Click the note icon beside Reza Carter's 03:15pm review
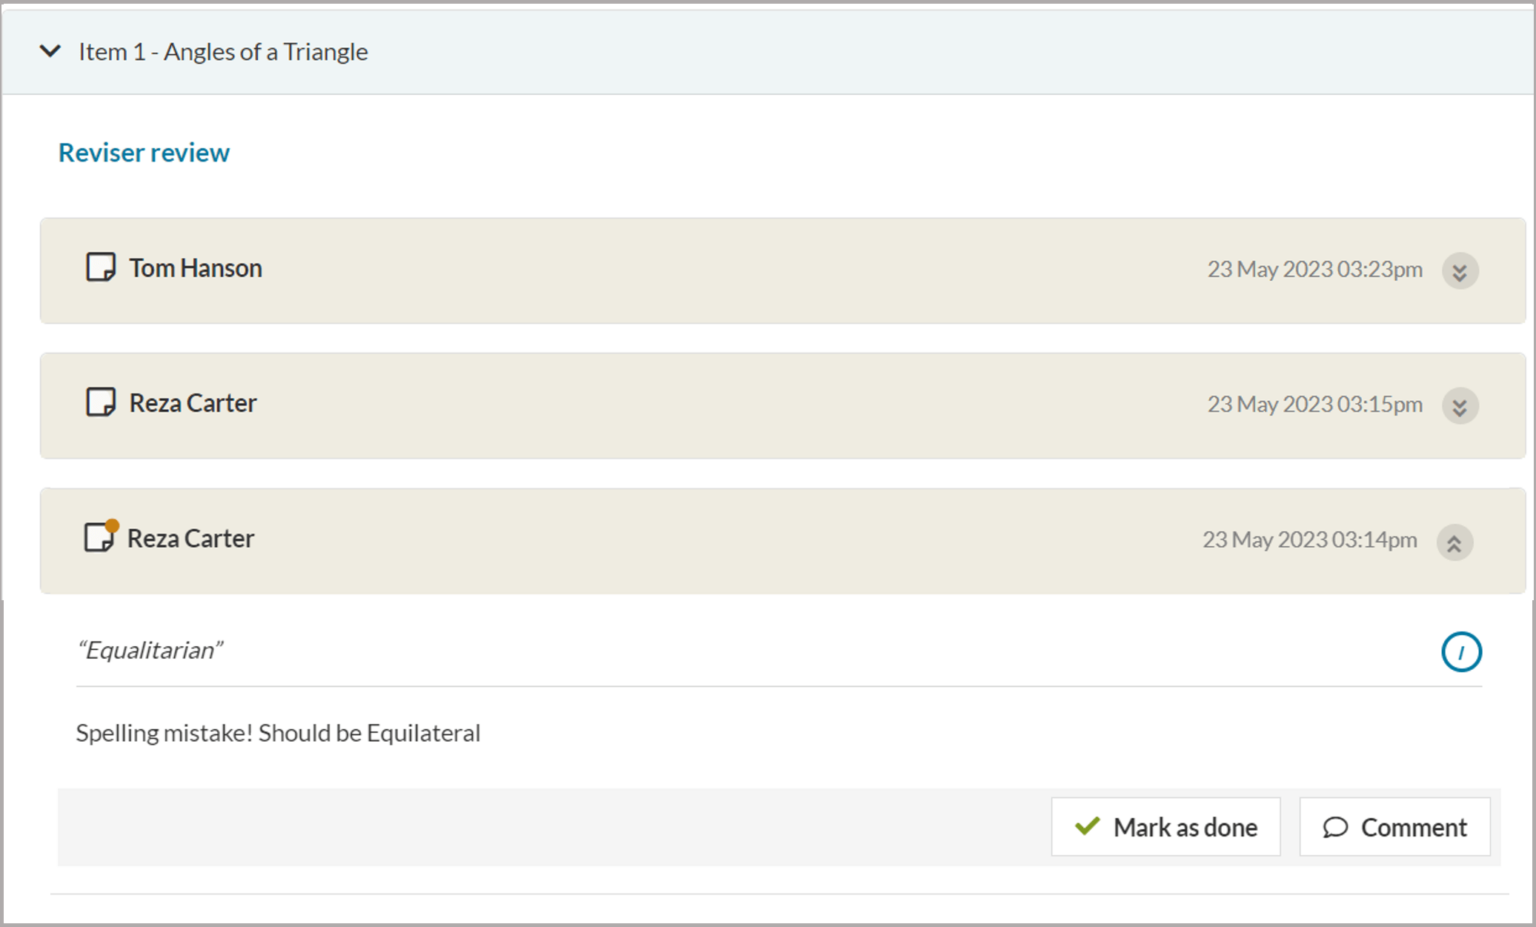Image resolution: width=1536 pixels, height=927 pixels. point(99,402)
